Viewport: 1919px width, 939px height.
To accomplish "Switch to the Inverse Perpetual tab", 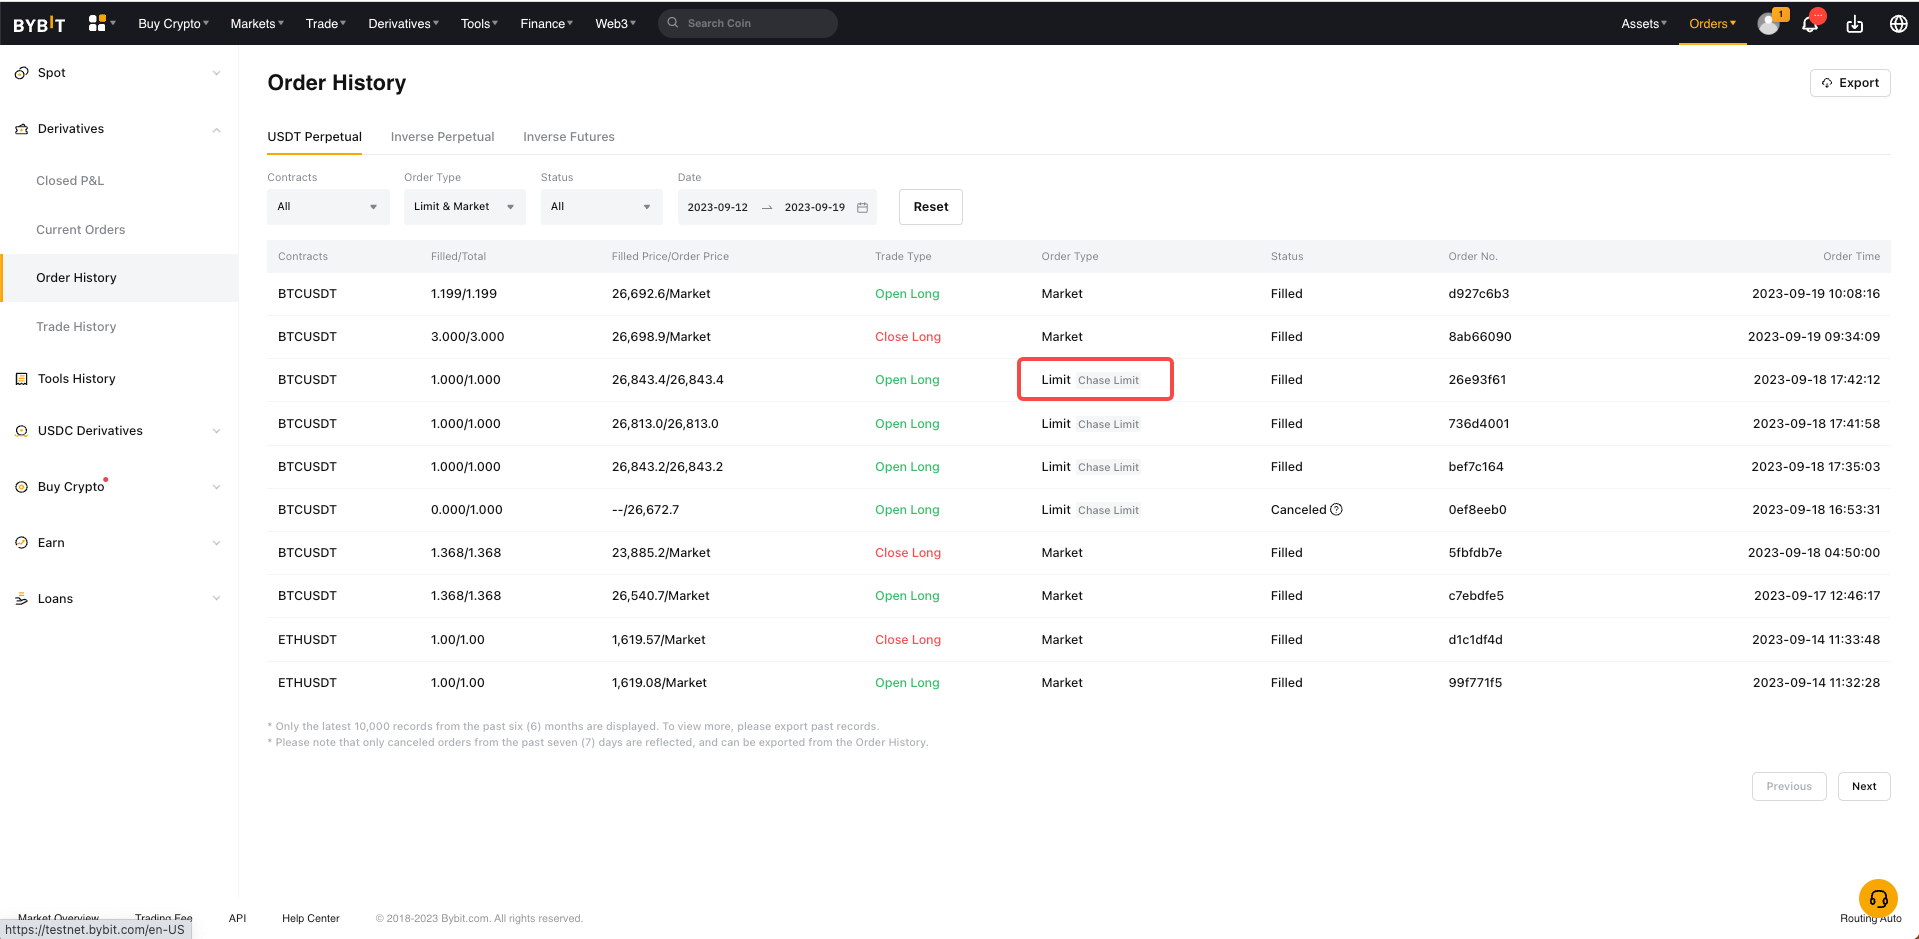I will 442,137.
